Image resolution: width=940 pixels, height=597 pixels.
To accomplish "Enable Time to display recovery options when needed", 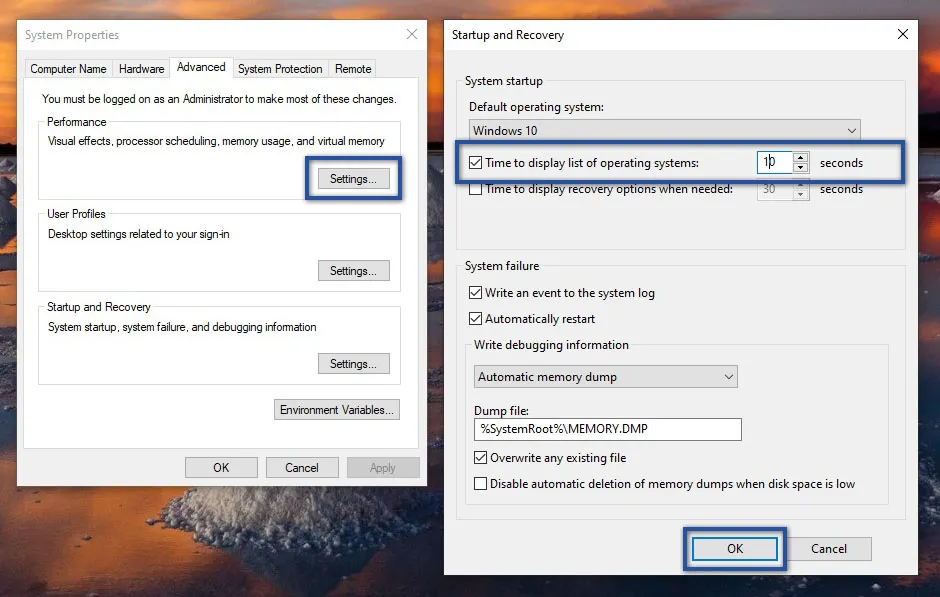I will click(x=475, y=189).
